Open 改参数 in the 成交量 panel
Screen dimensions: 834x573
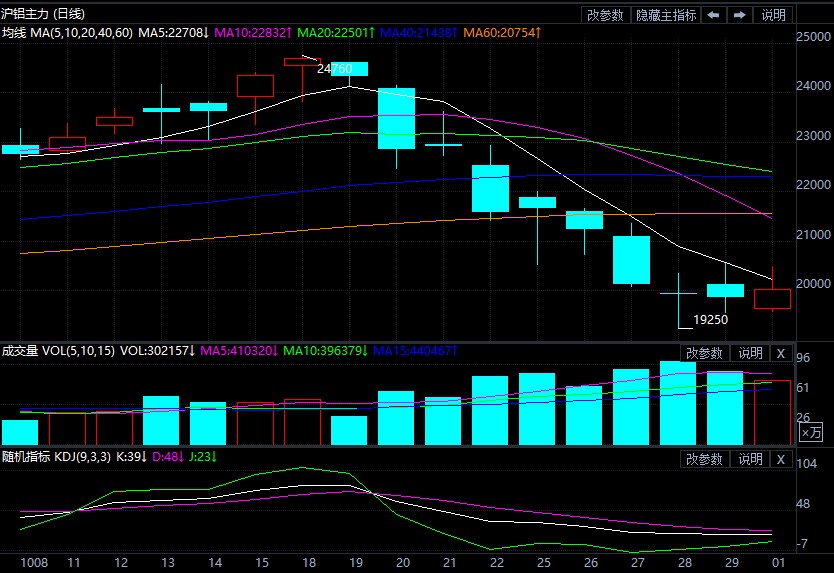703,353
